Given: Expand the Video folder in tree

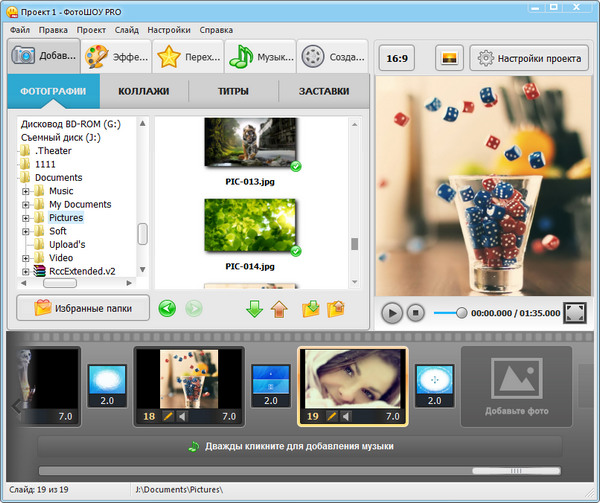Looking at the screenshot, I should 26,258.
